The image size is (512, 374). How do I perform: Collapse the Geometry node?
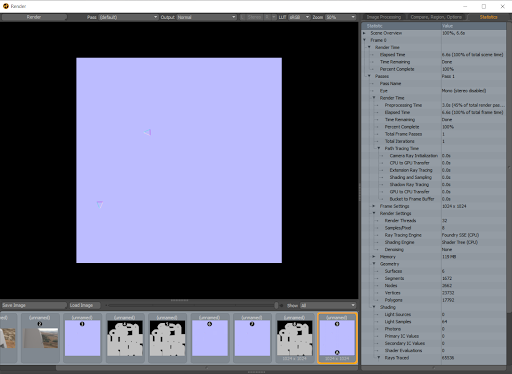374,264
